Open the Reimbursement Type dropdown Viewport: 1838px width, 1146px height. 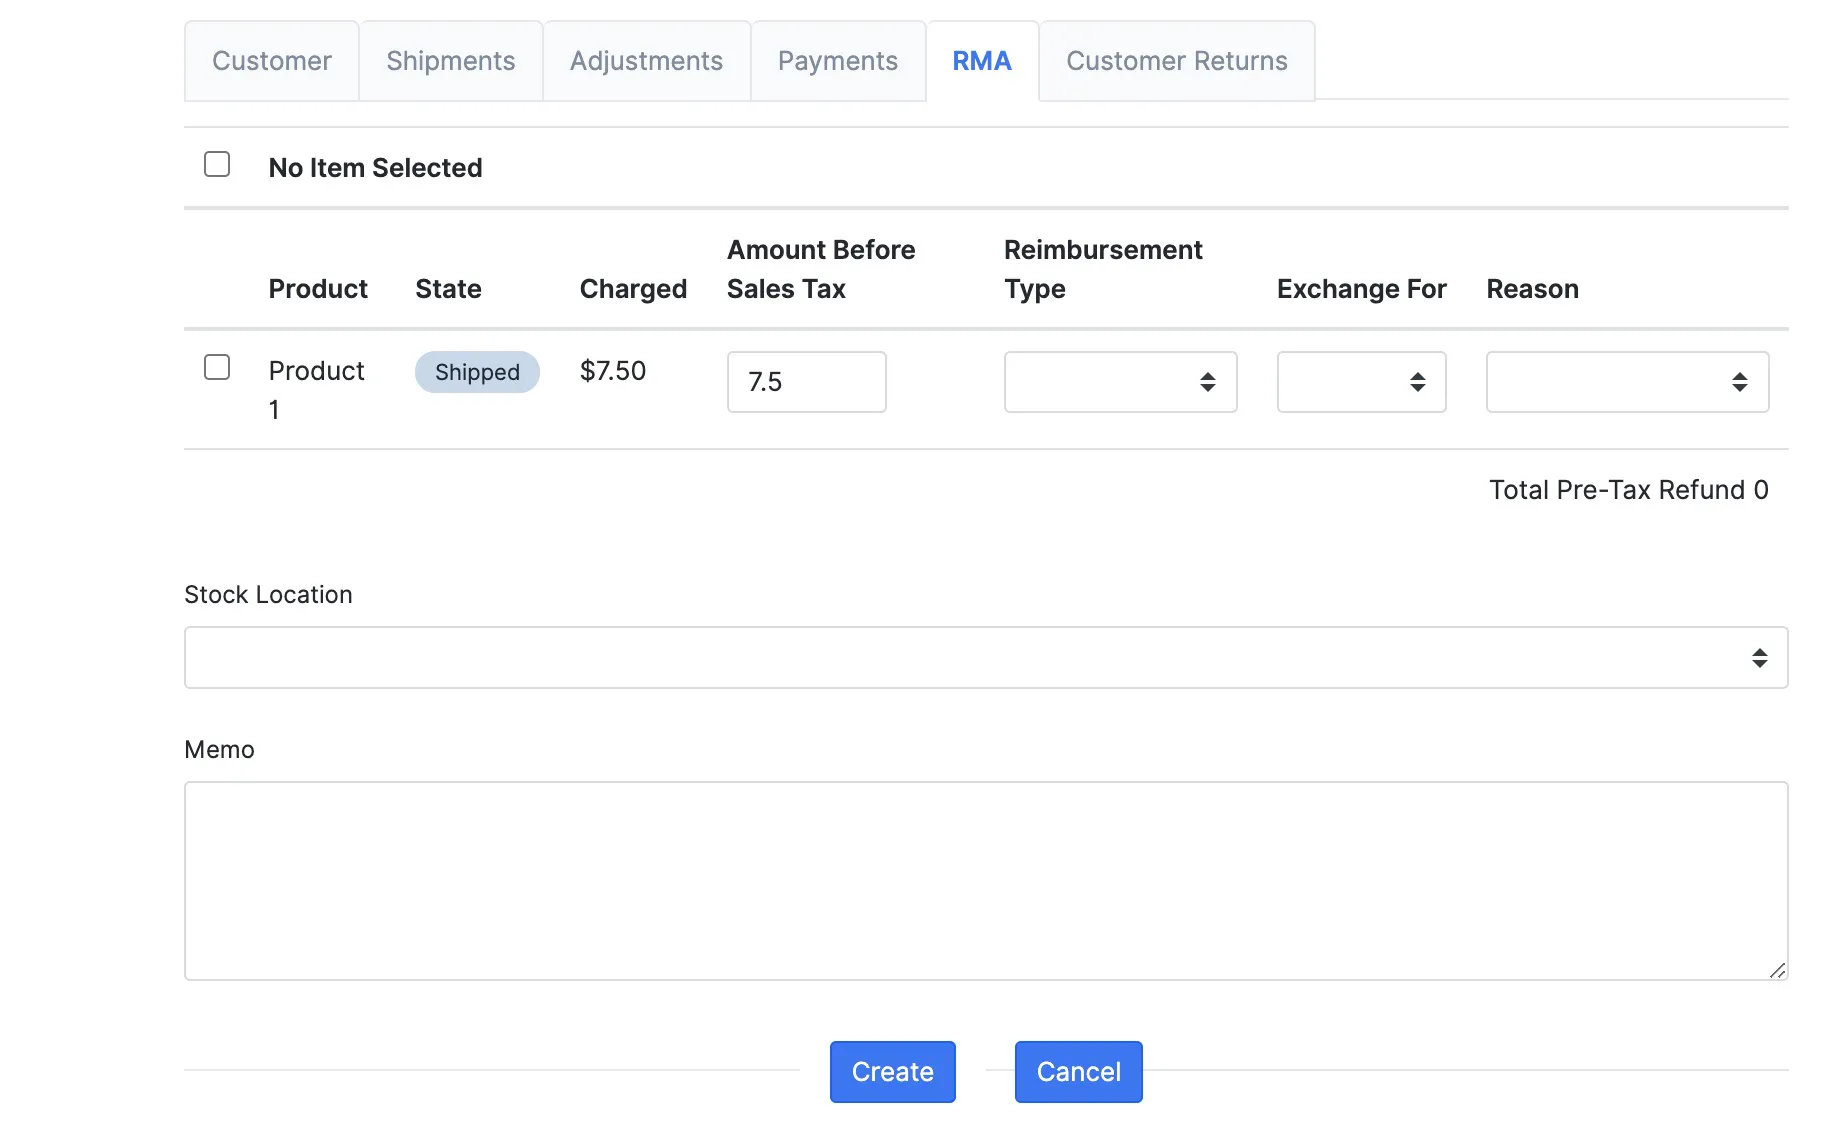(1120, 382)
